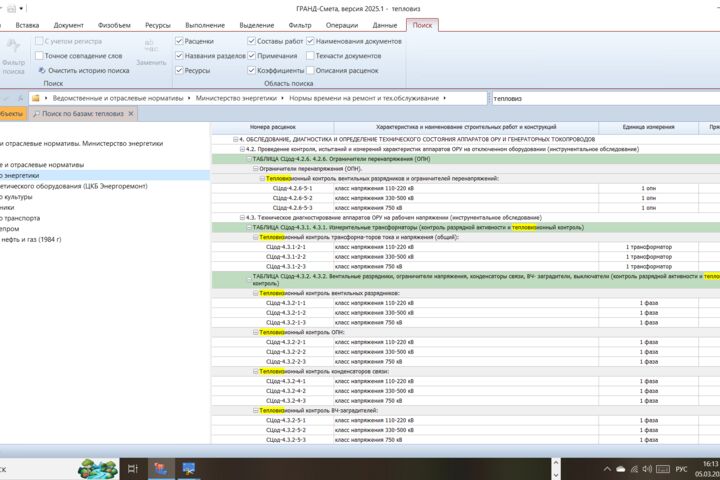This screenshot has width=720, height=480.
Task: Enable С учетом регистра checkbox
Action: point(39,41)
